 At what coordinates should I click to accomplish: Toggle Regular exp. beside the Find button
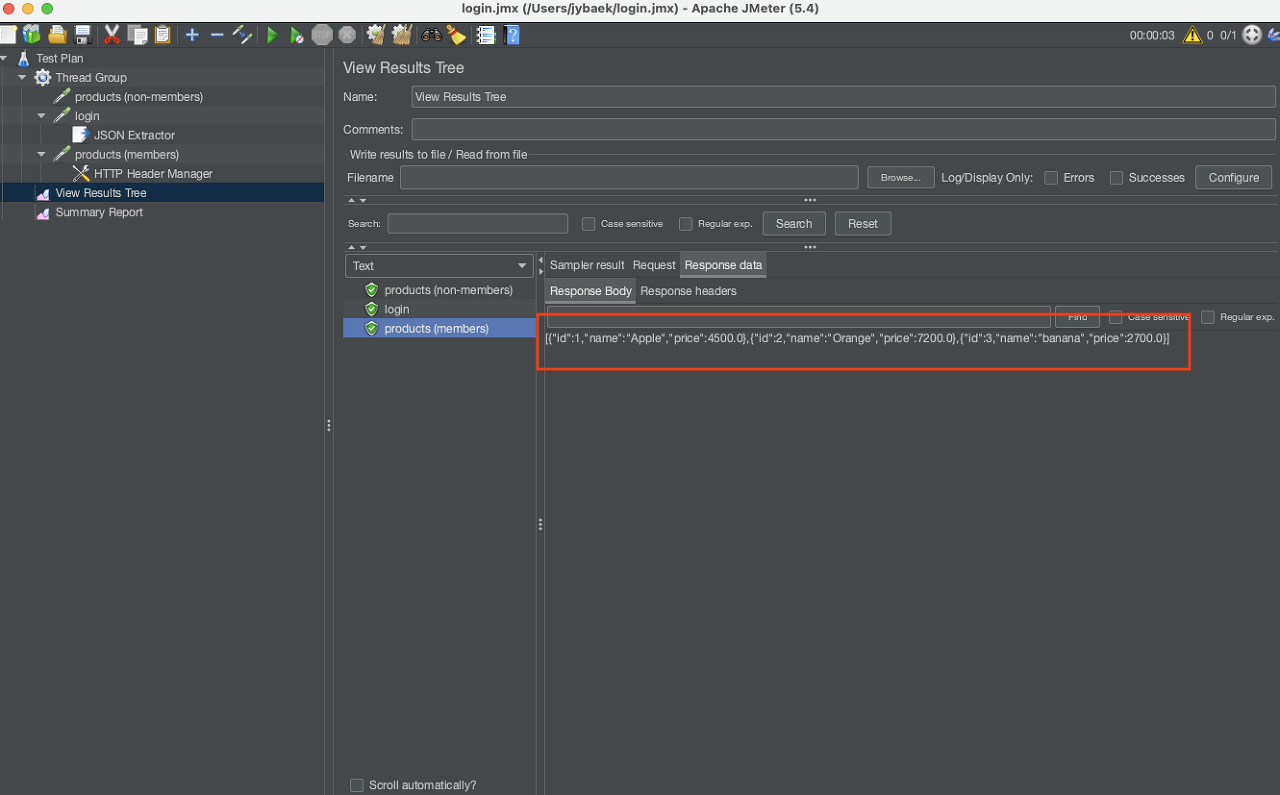click(1208, 317)
